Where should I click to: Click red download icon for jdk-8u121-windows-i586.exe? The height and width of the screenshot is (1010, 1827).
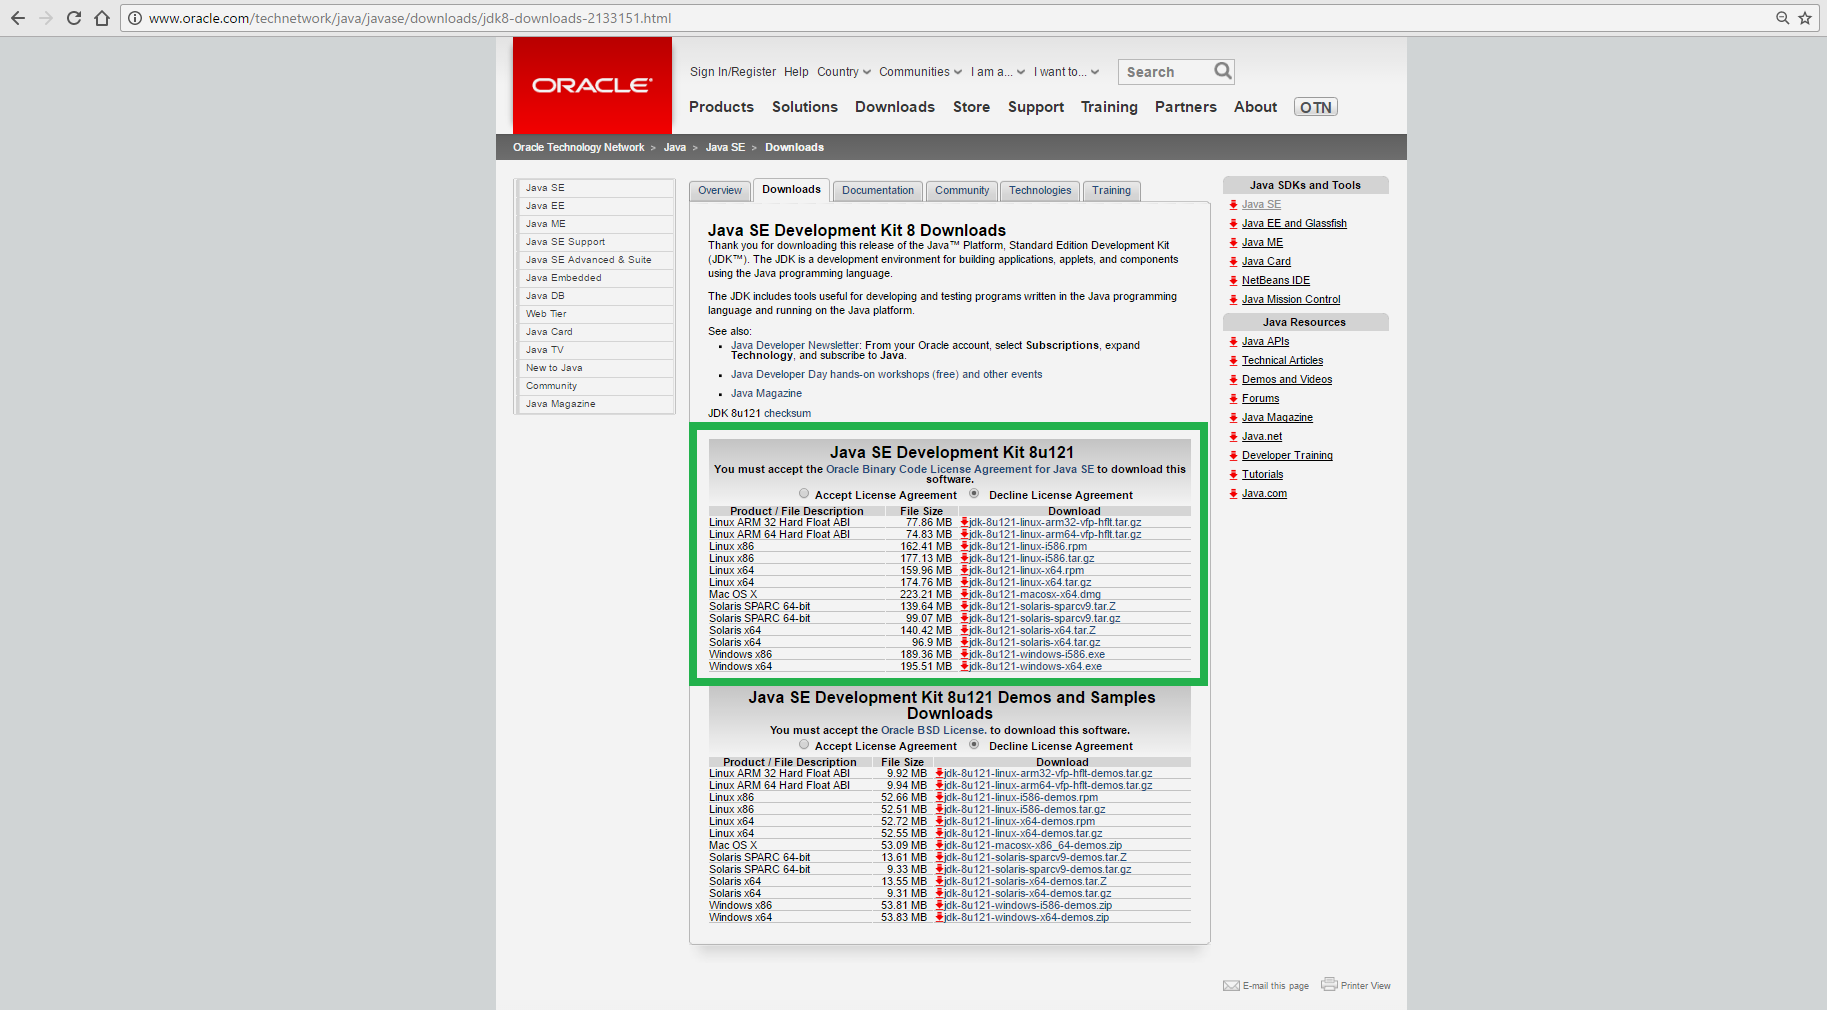[x=964, y=654]
